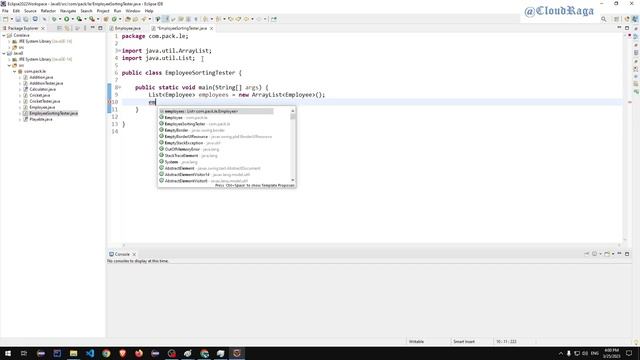Open the Window menu
The height and width of the screenshot is (360, 640).
click(133, 11)
